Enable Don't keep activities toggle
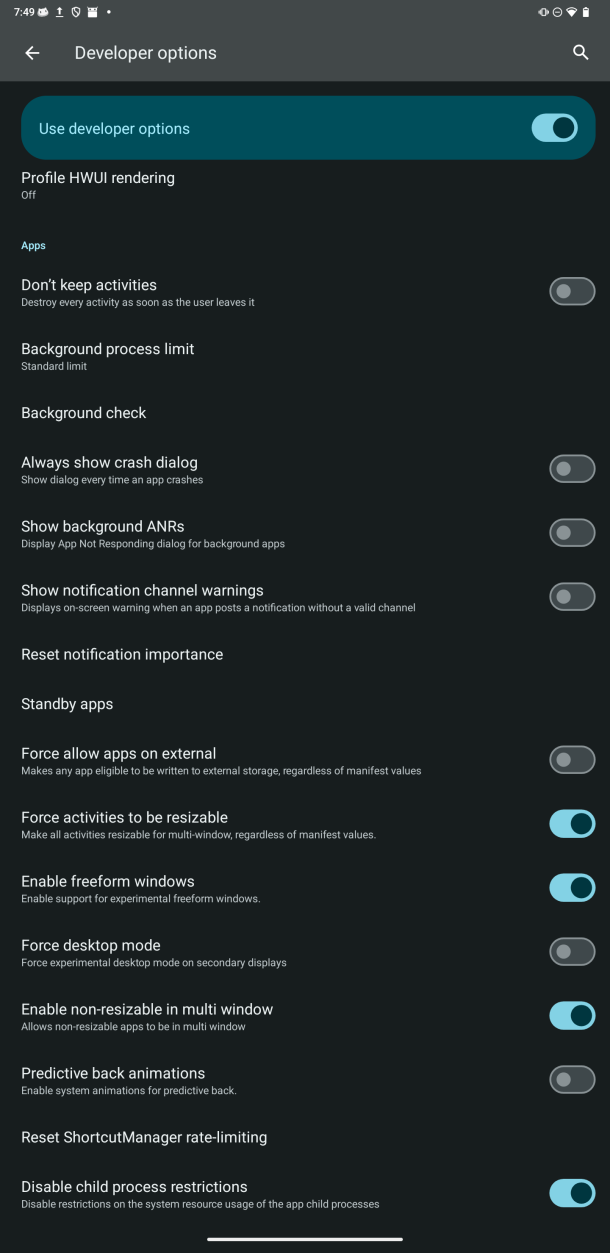Viewport: 610px width, 1253px height. pos(572,291)
